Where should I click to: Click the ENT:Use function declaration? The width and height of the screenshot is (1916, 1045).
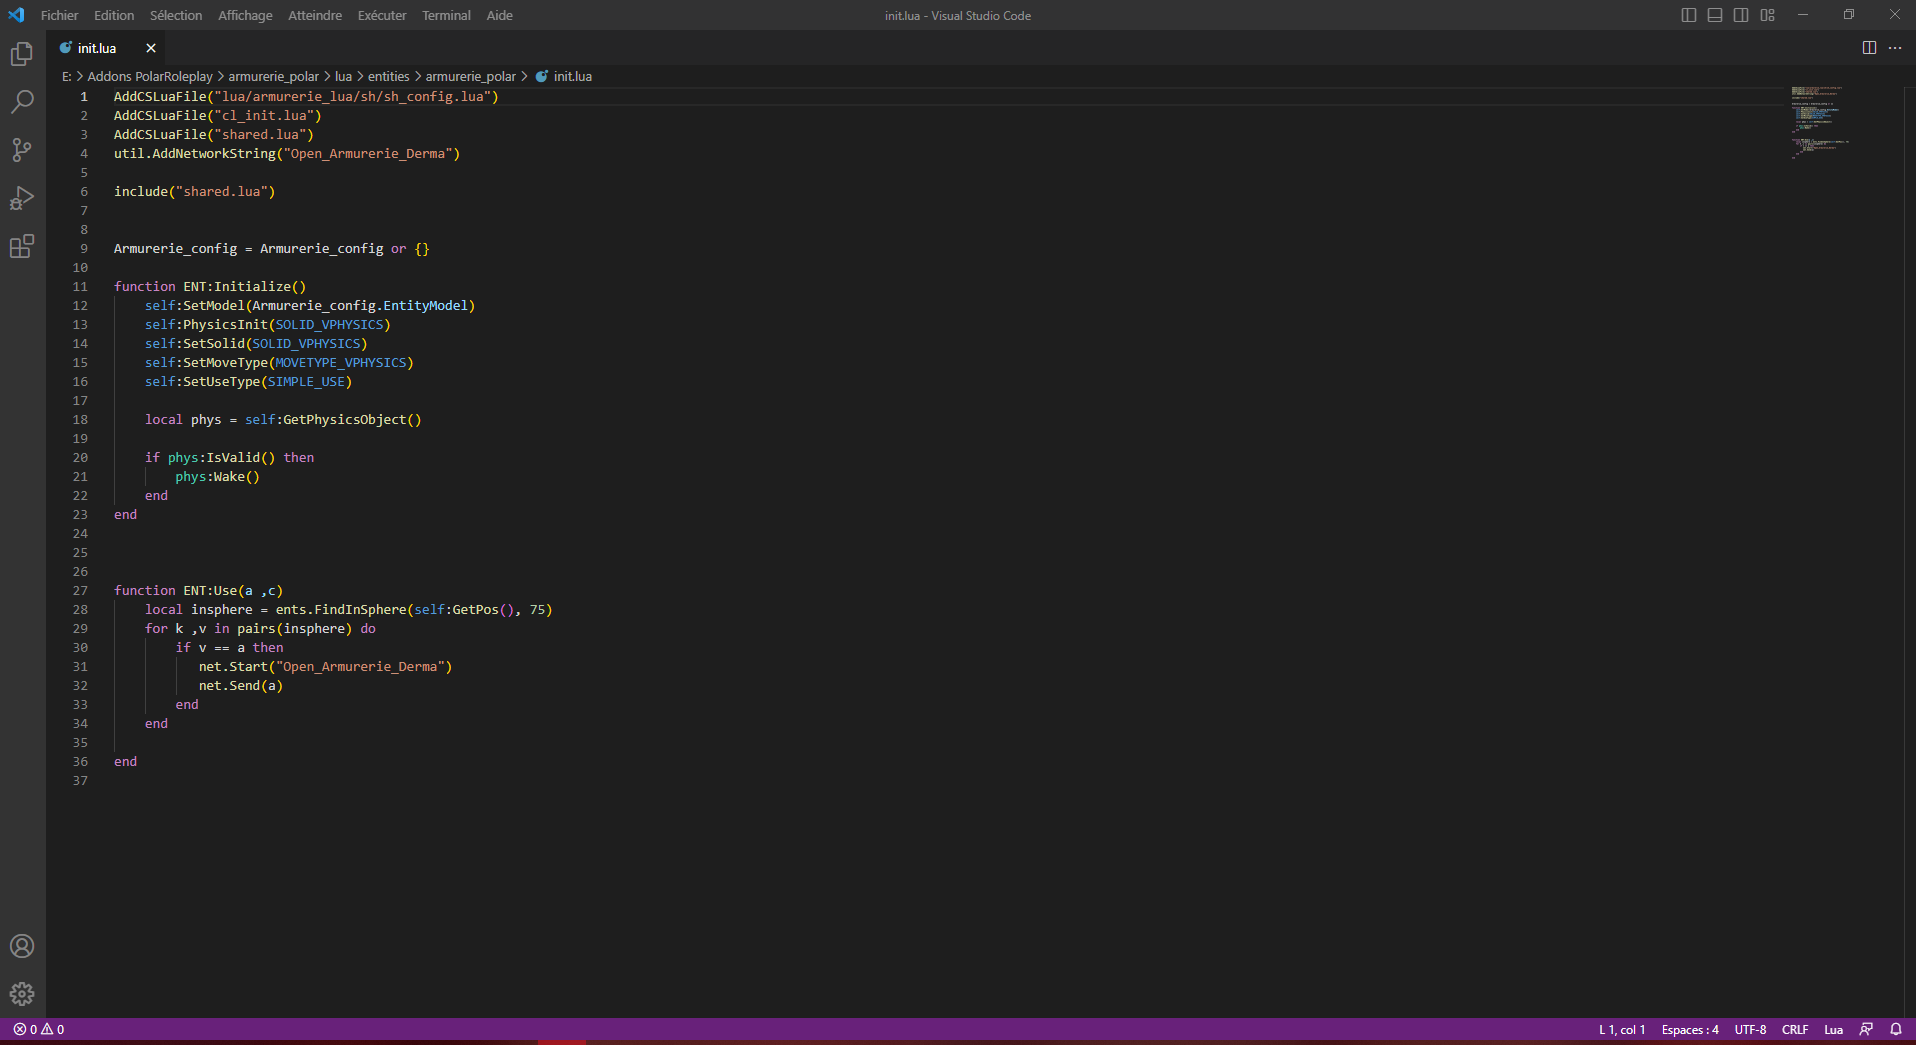coord(198,590)
